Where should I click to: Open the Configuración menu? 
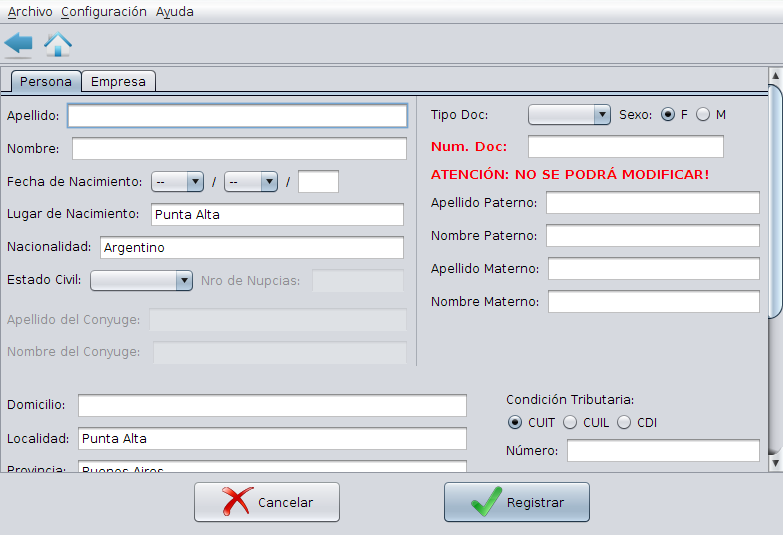point(104,12)
